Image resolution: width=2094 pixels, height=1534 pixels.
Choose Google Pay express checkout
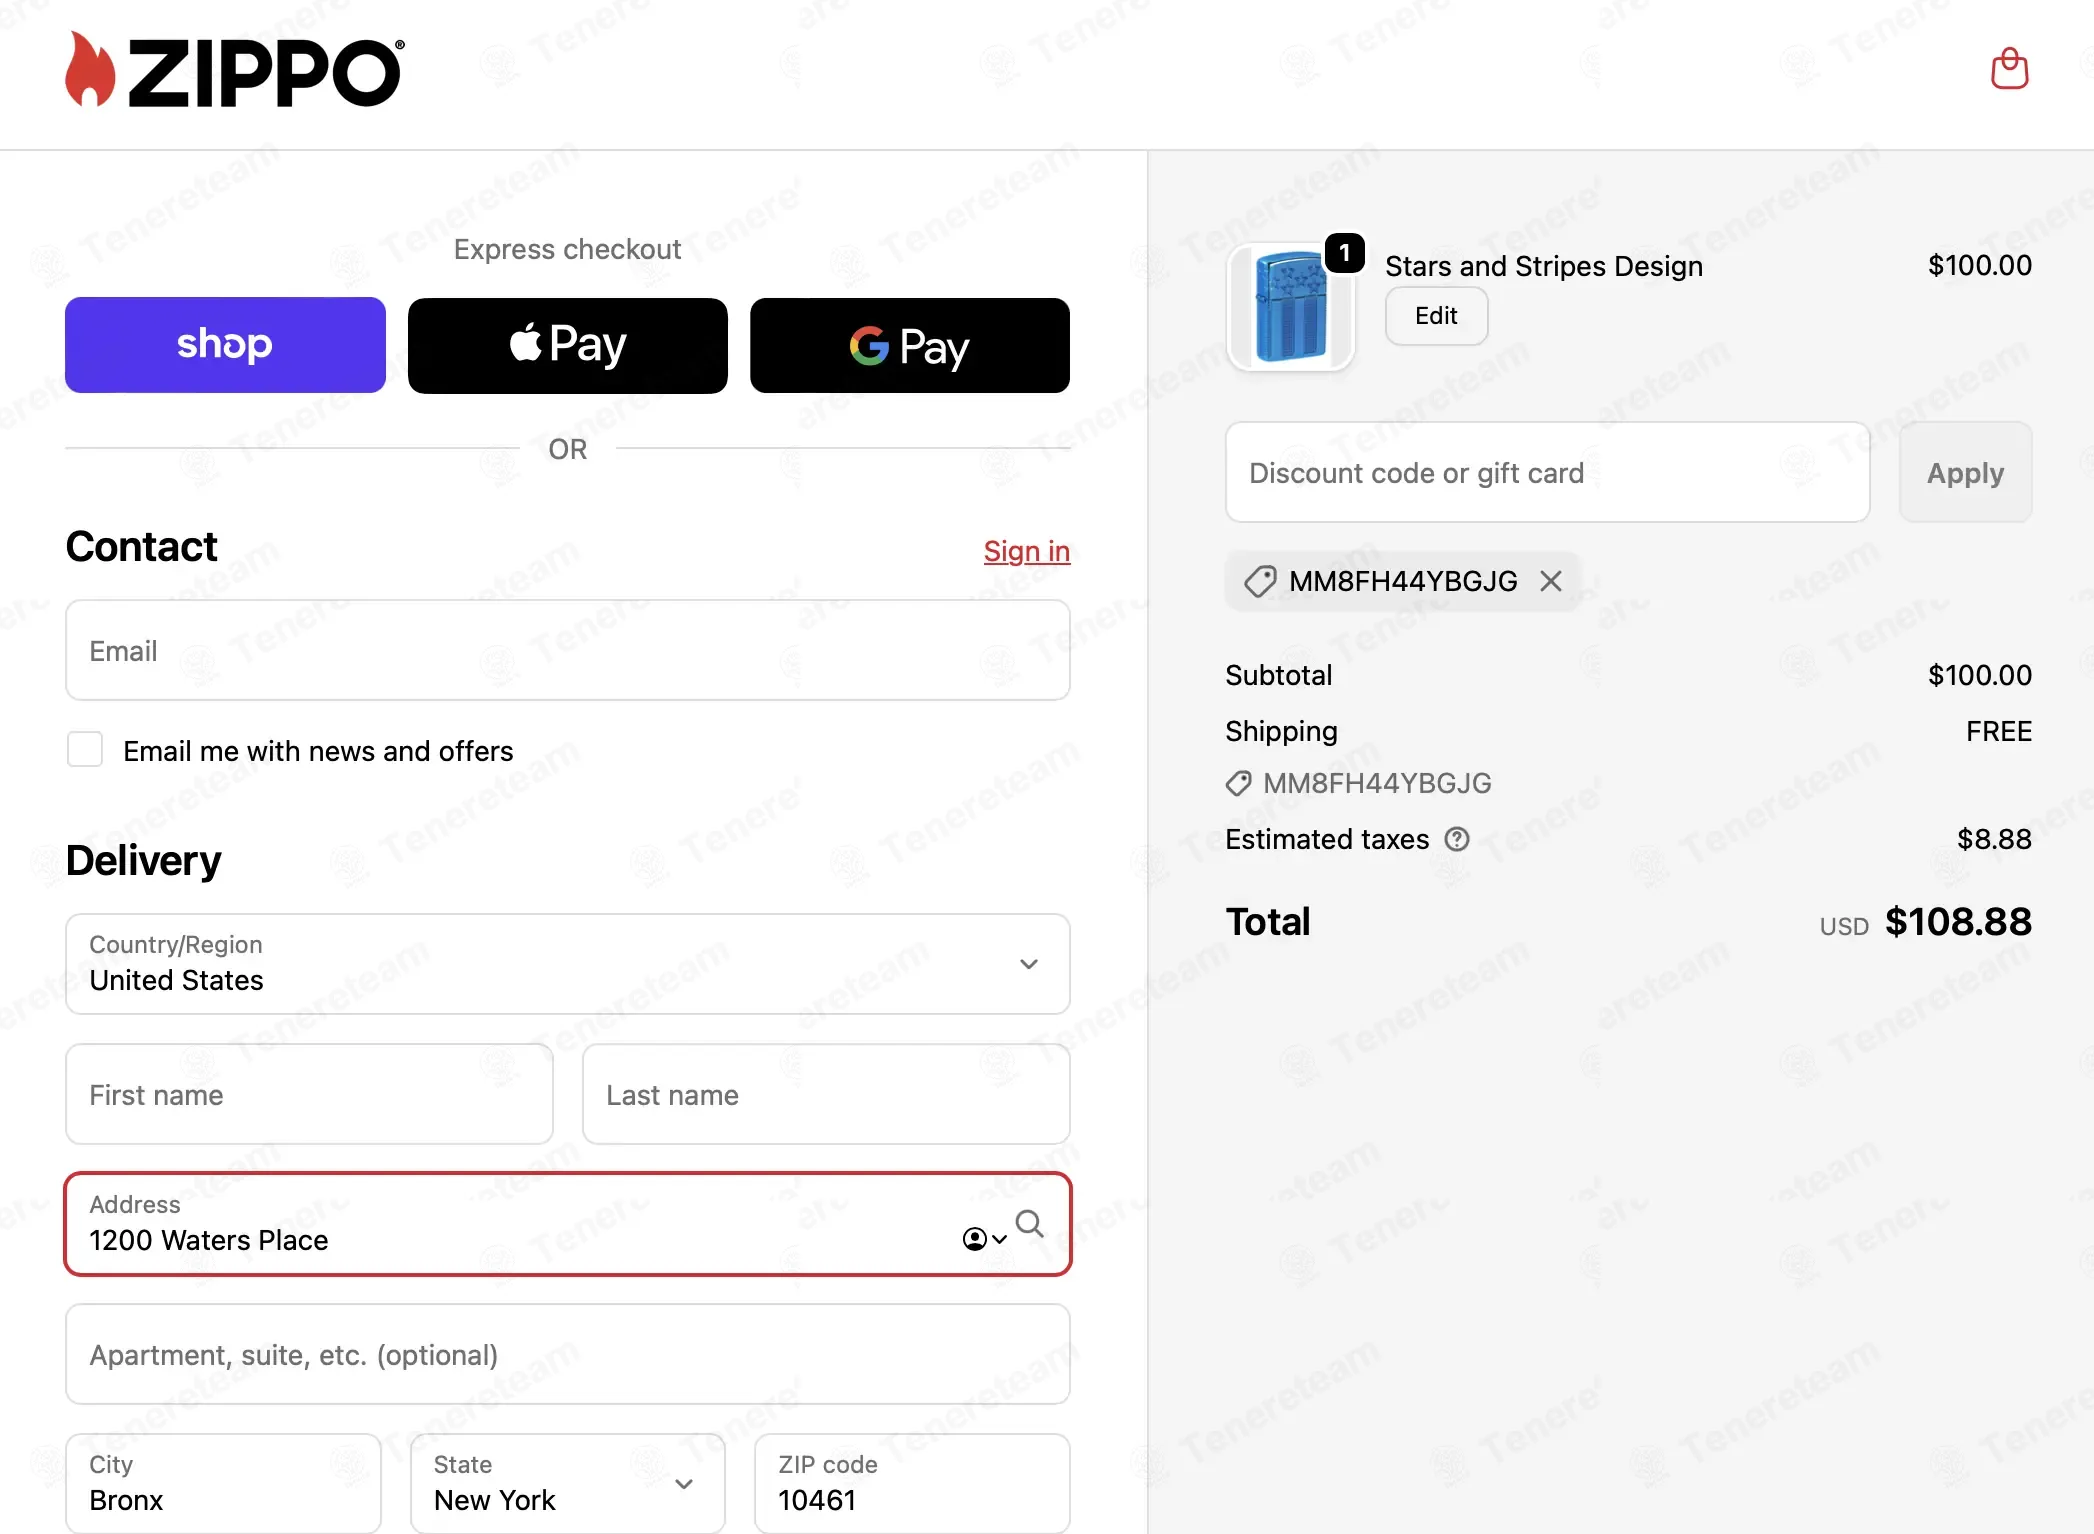[910, 345]
